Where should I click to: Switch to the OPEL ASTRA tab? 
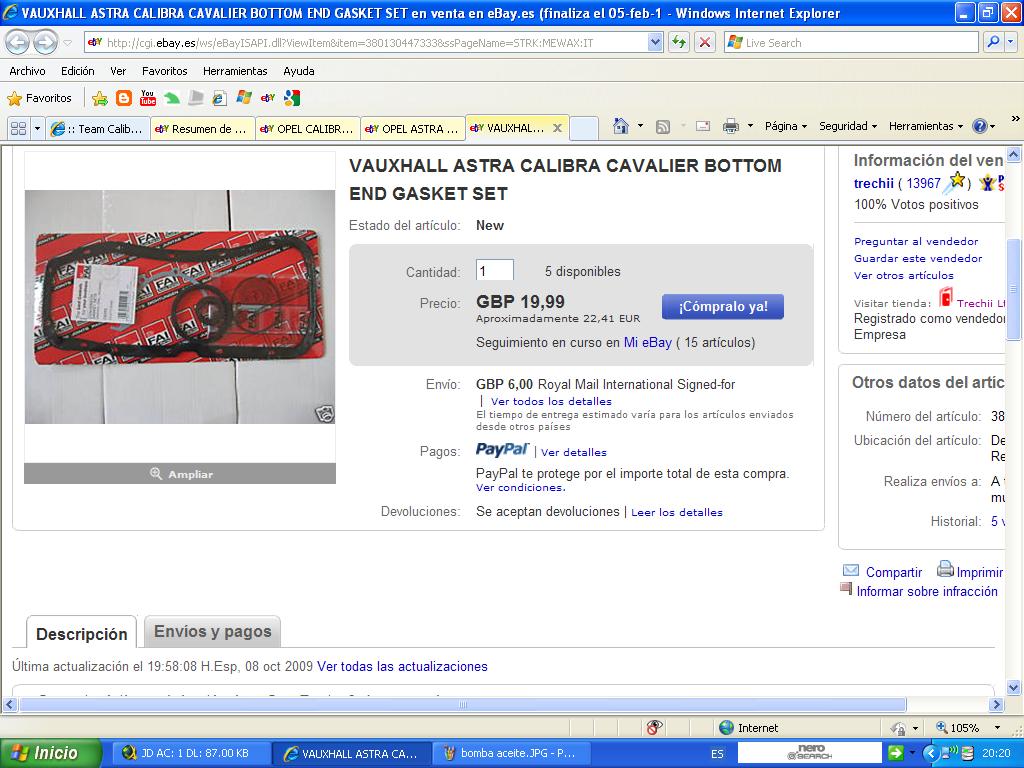[x=413, y=129]
